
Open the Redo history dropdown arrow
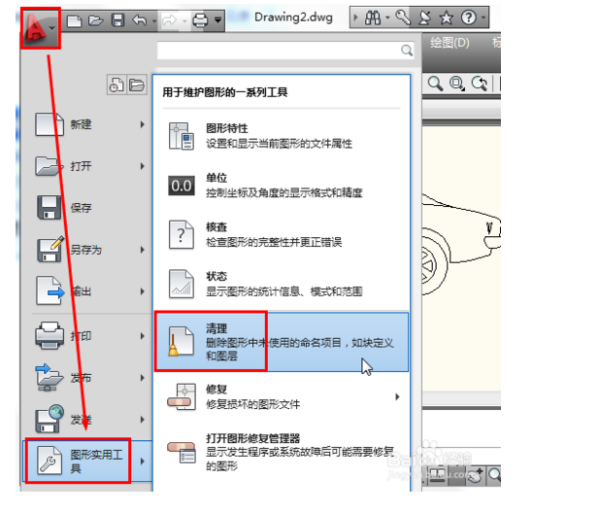click(x=184, y=21)
